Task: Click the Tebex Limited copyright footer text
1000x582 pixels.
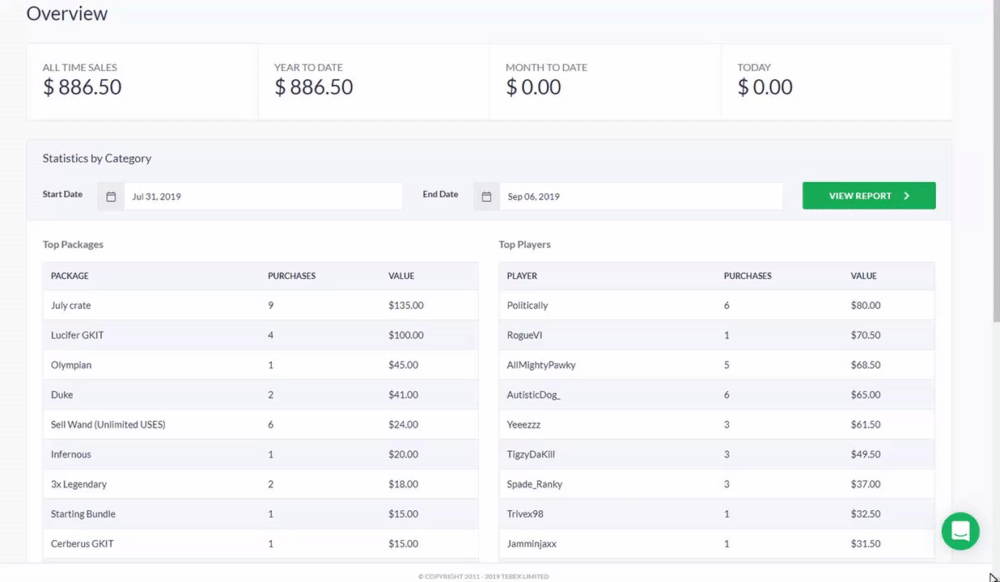Action: tap(483, 577)
